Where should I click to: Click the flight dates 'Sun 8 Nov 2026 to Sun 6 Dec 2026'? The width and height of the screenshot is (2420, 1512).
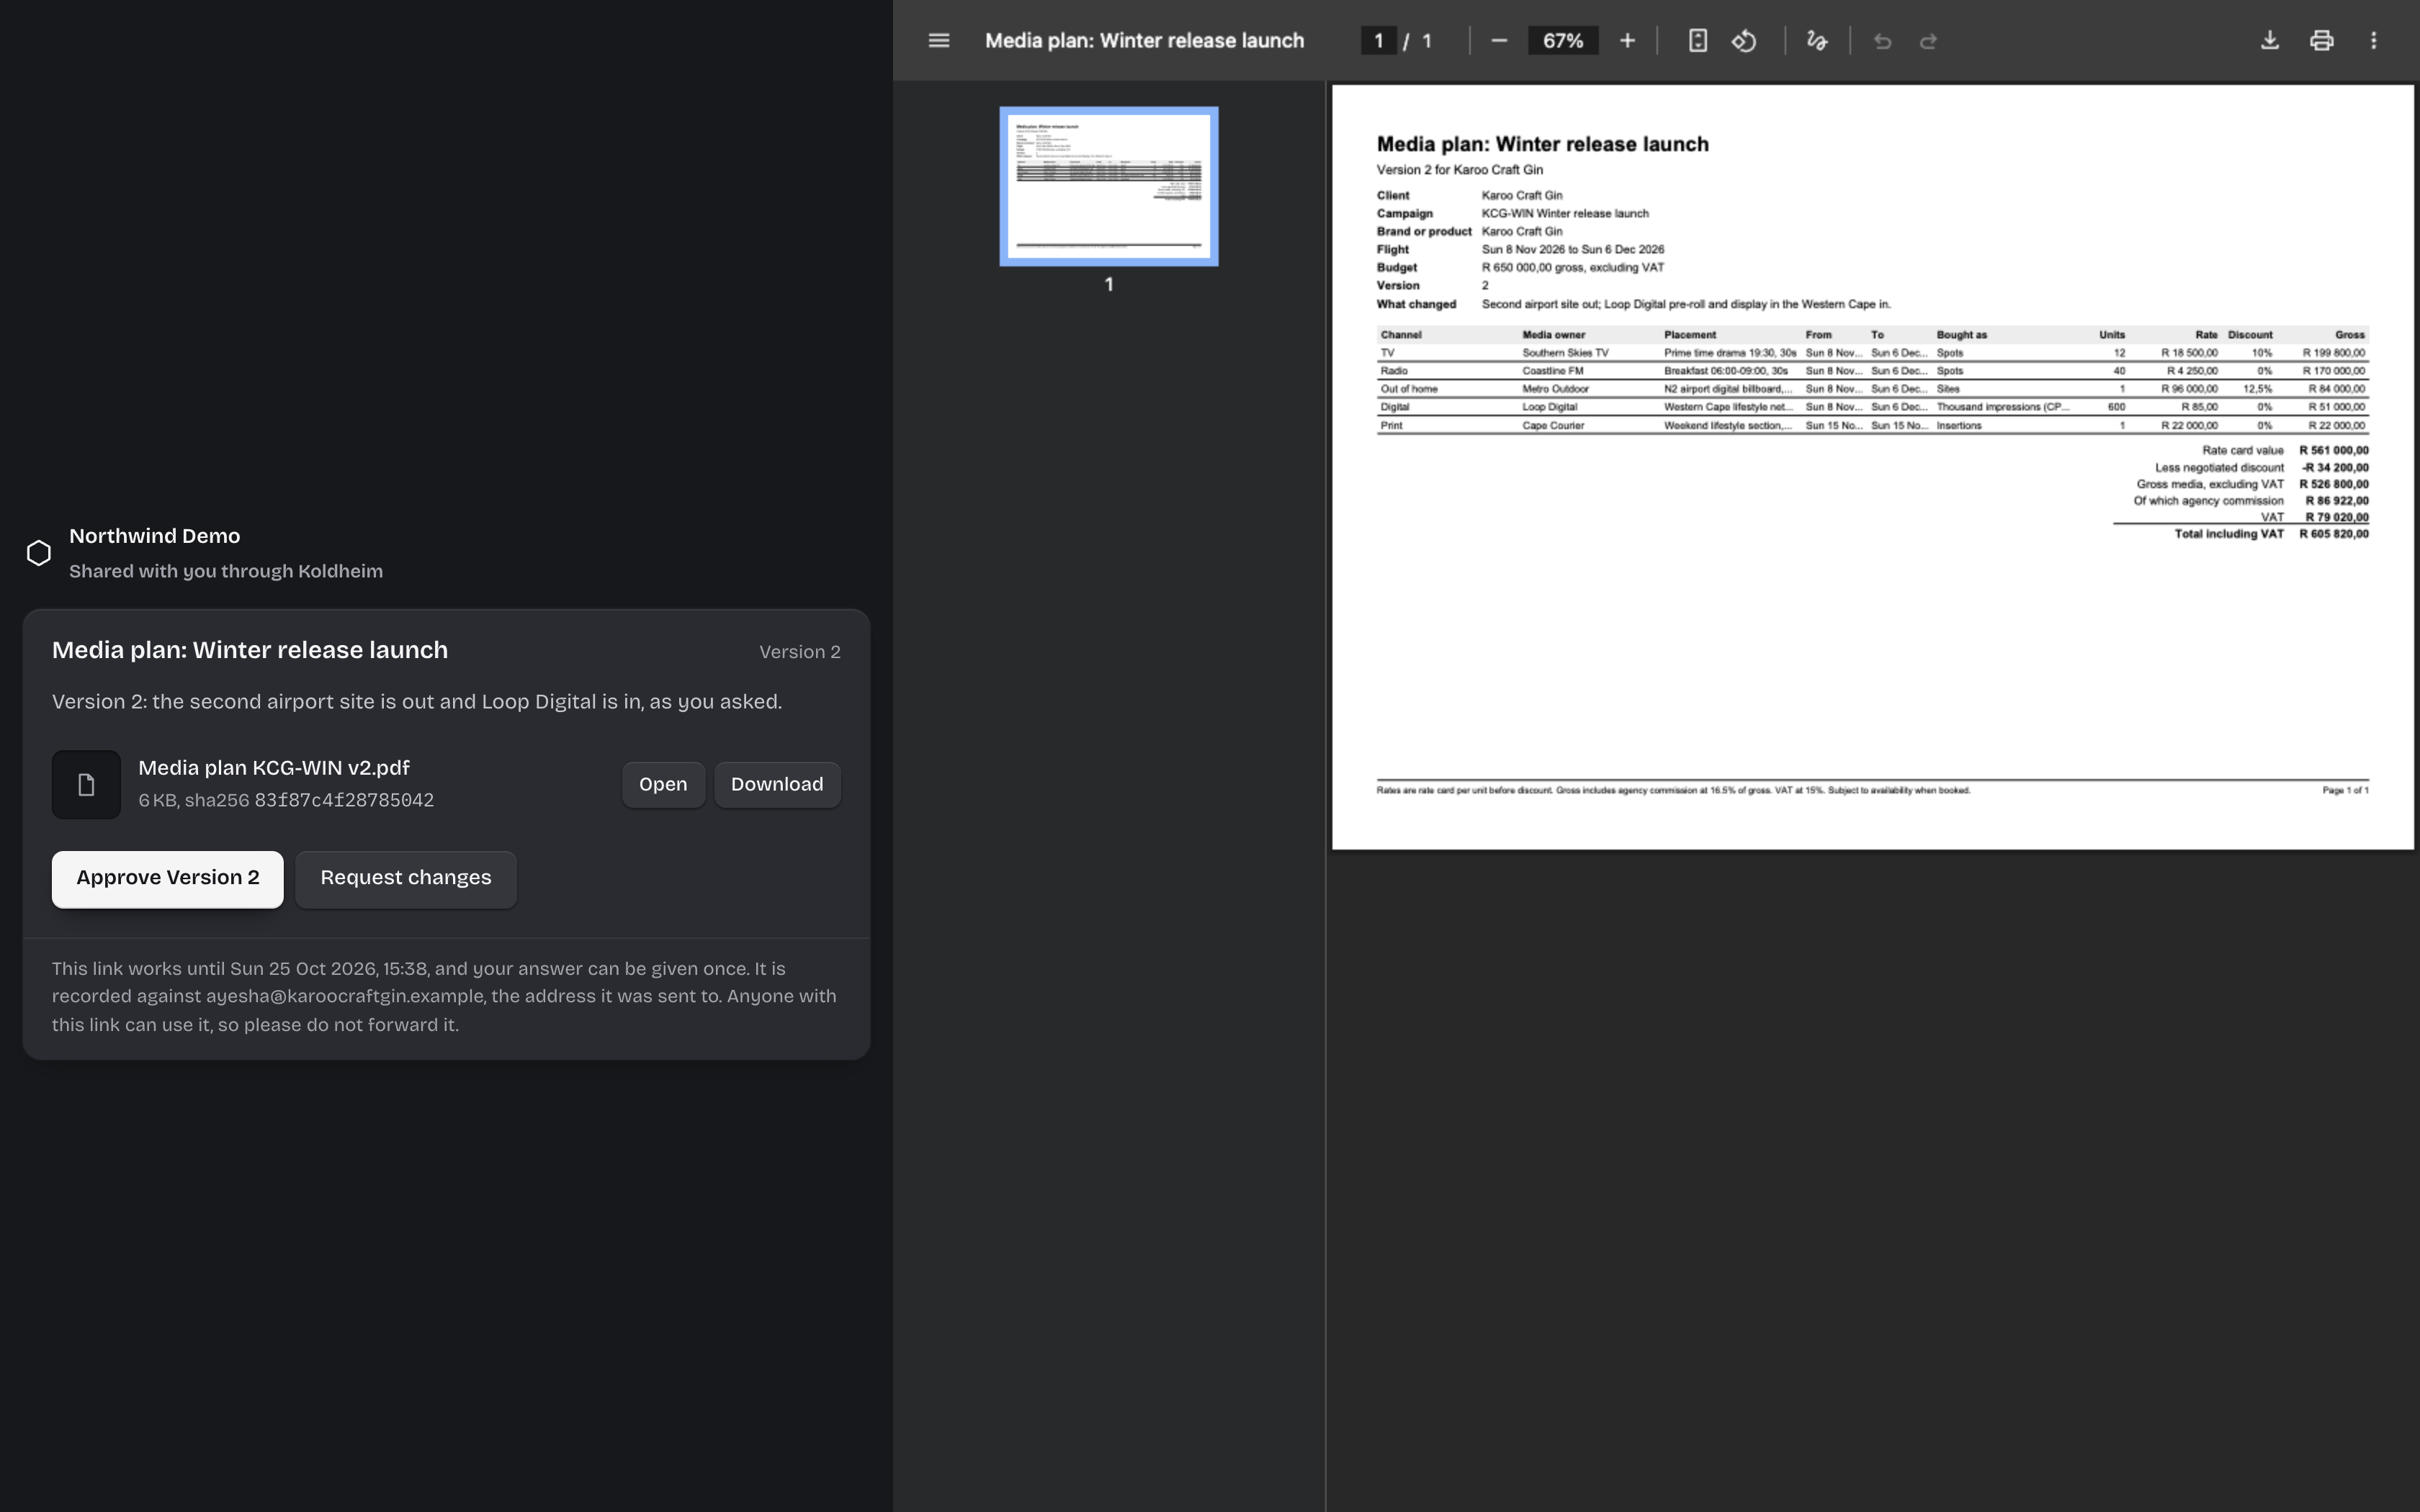click(1572, 250)
